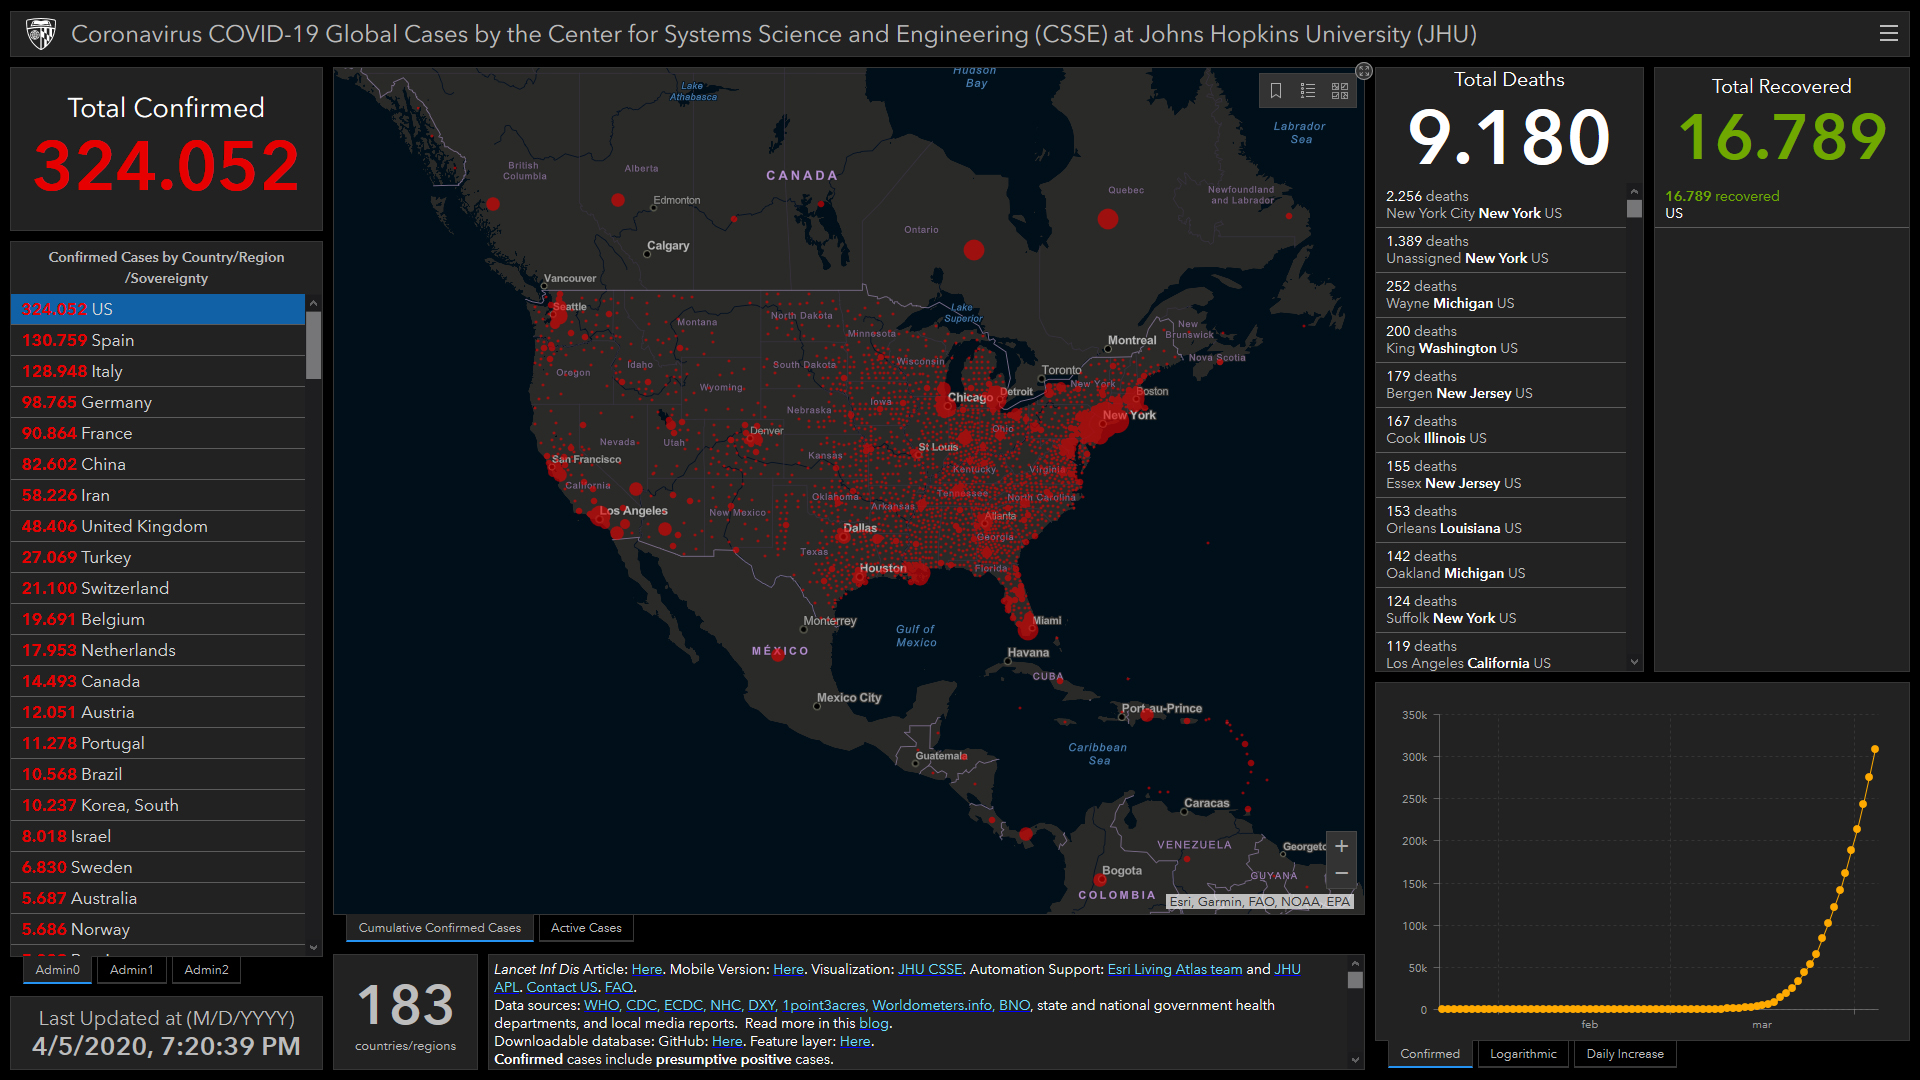Viewport: 1920px width, 1080px height.
Task: Select Bergen New Jersey deaths entry
Action: pos(1501,385)
